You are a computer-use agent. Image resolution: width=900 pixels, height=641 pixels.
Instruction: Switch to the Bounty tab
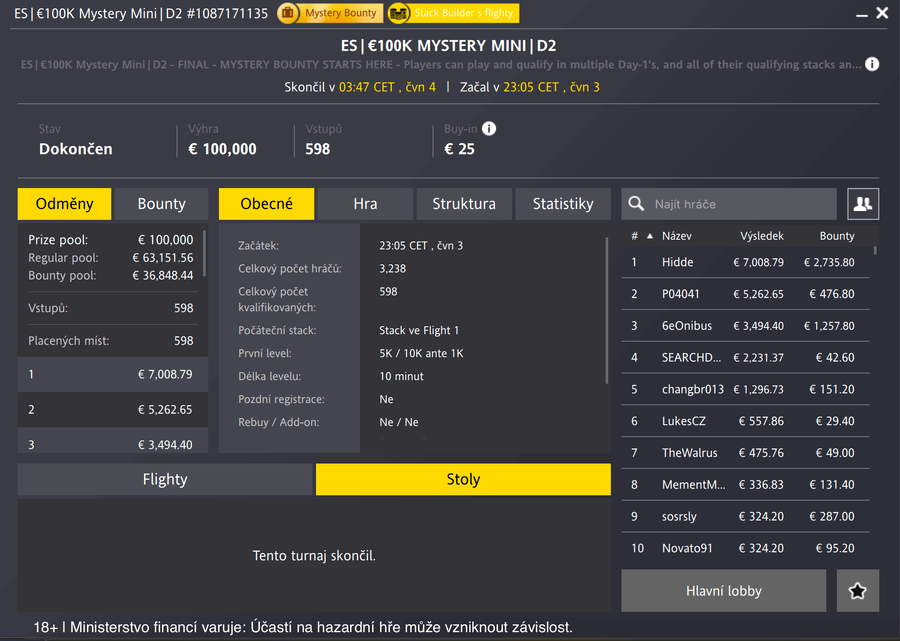[161, 204]
